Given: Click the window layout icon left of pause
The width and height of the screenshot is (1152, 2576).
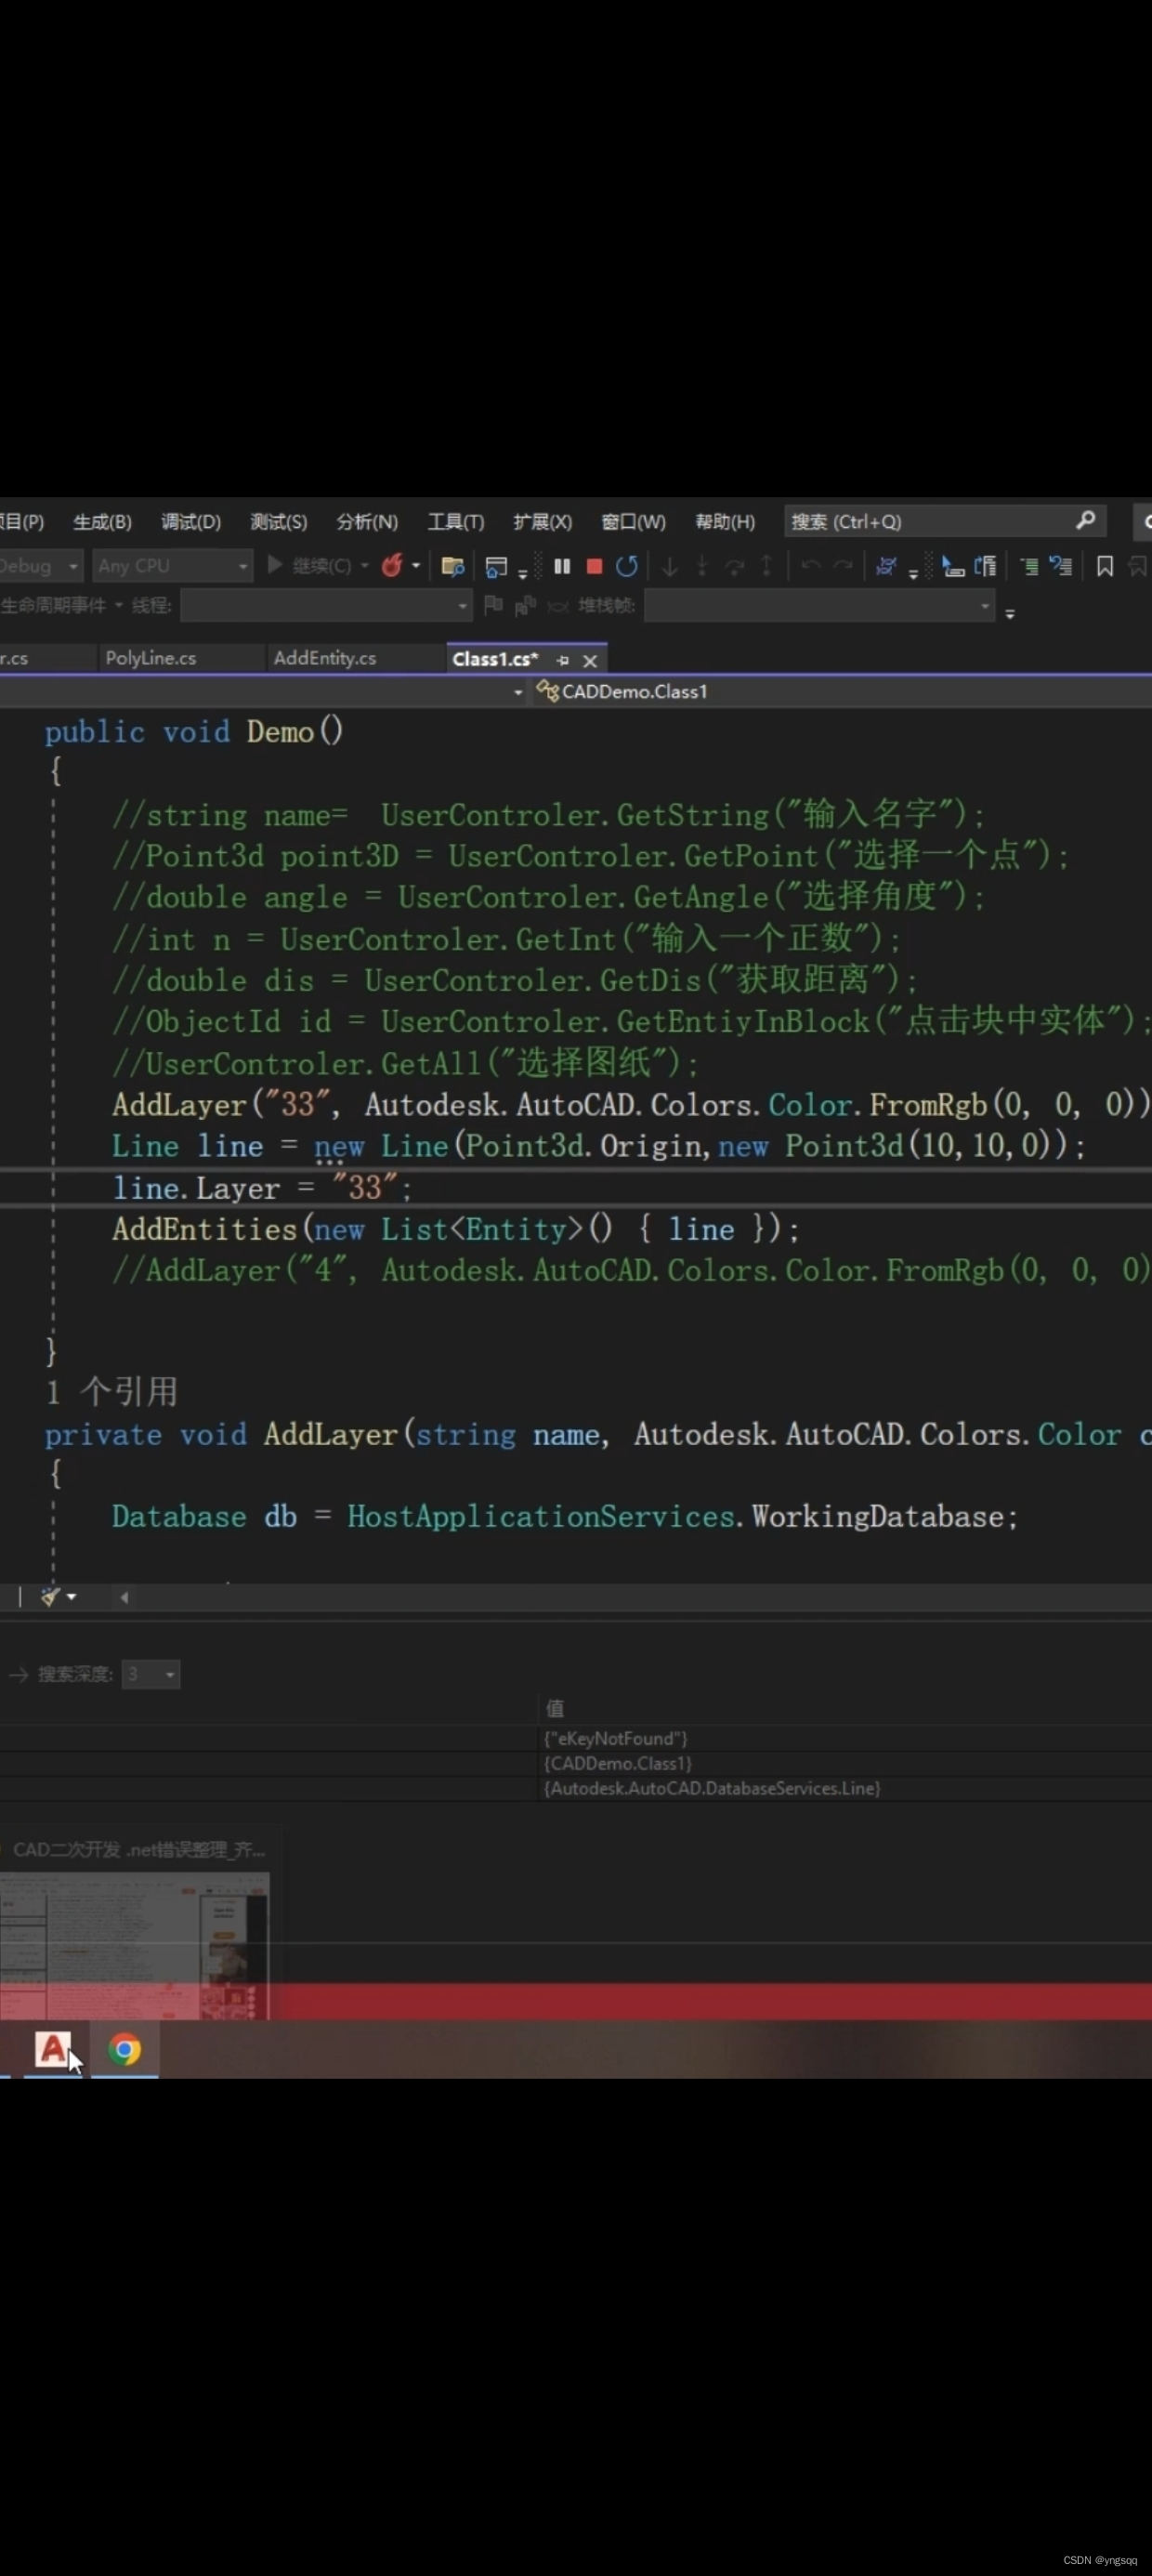Looking at the screenshot, I should coord(496,567).
